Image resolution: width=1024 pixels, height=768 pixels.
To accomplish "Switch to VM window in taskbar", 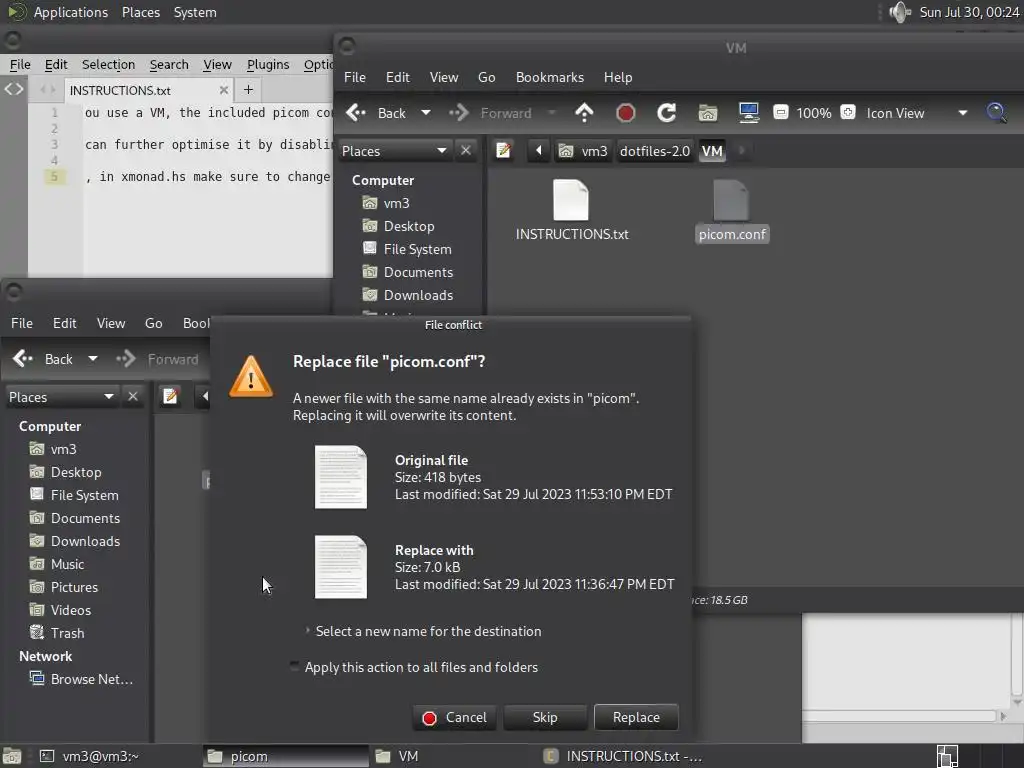I will (452, 756).
